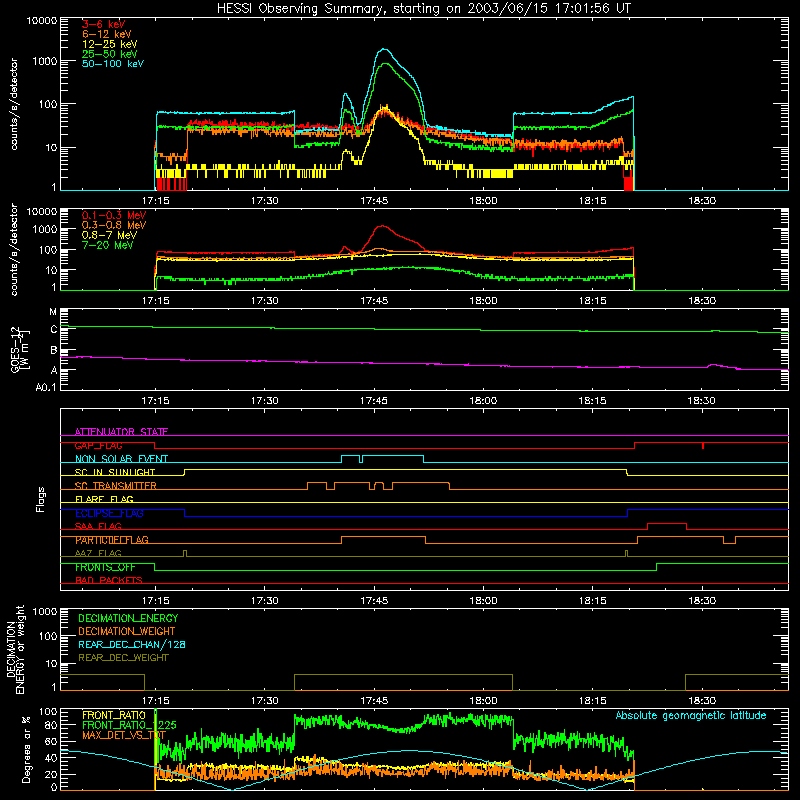800x800 pixels.
Task: Pick the PARTICLE_FLAG label
Action: pos(112,540)
